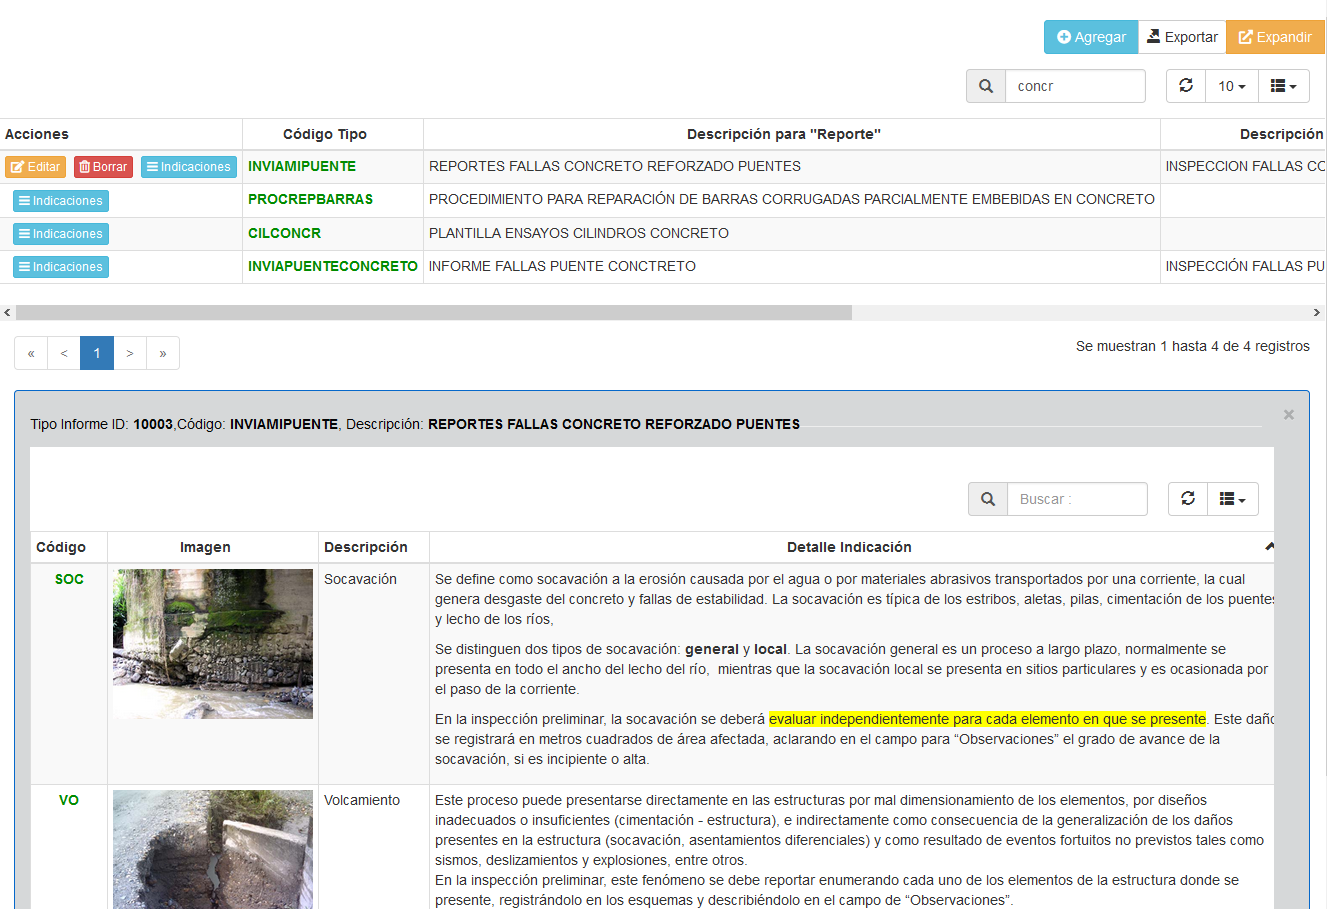Open Indicaciones for CILCONCR row
The image size is (1327, 909).
click(x=61, y=234)
